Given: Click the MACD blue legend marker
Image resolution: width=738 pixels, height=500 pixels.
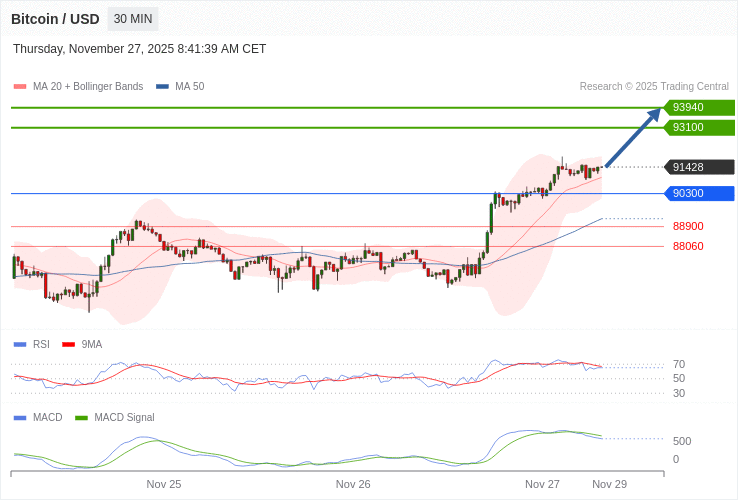Looking at the screenshot, I should pyautogui.click(x=20, y=418).
